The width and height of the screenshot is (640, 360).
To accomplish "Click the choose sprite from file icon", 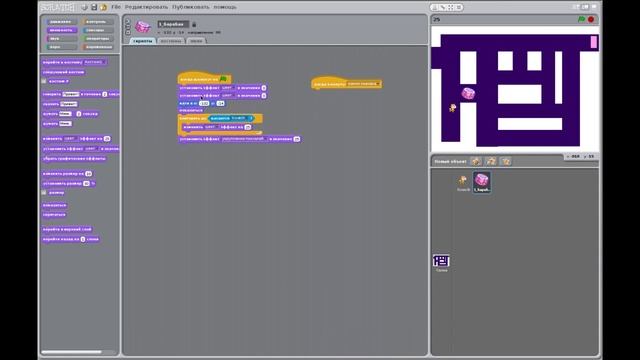I will point(491,161).
